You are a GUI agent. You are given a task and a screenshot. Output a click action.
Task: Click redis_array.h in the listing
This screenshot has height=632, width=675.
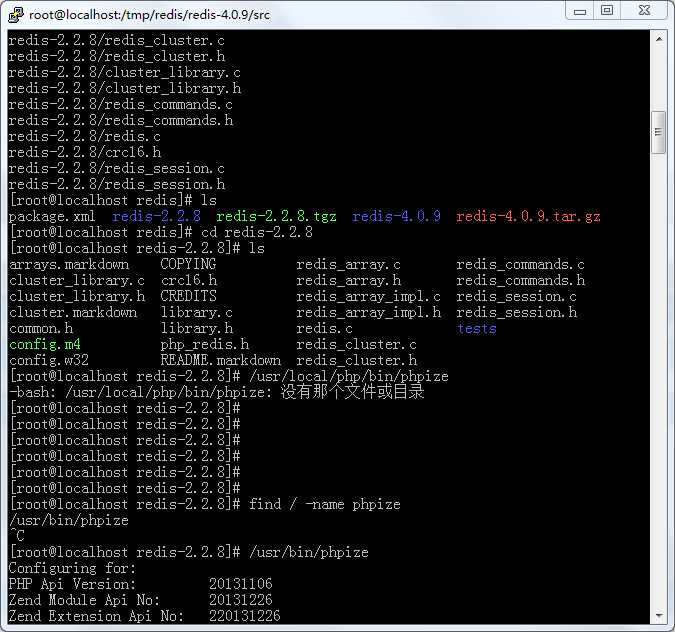[348, 280]
